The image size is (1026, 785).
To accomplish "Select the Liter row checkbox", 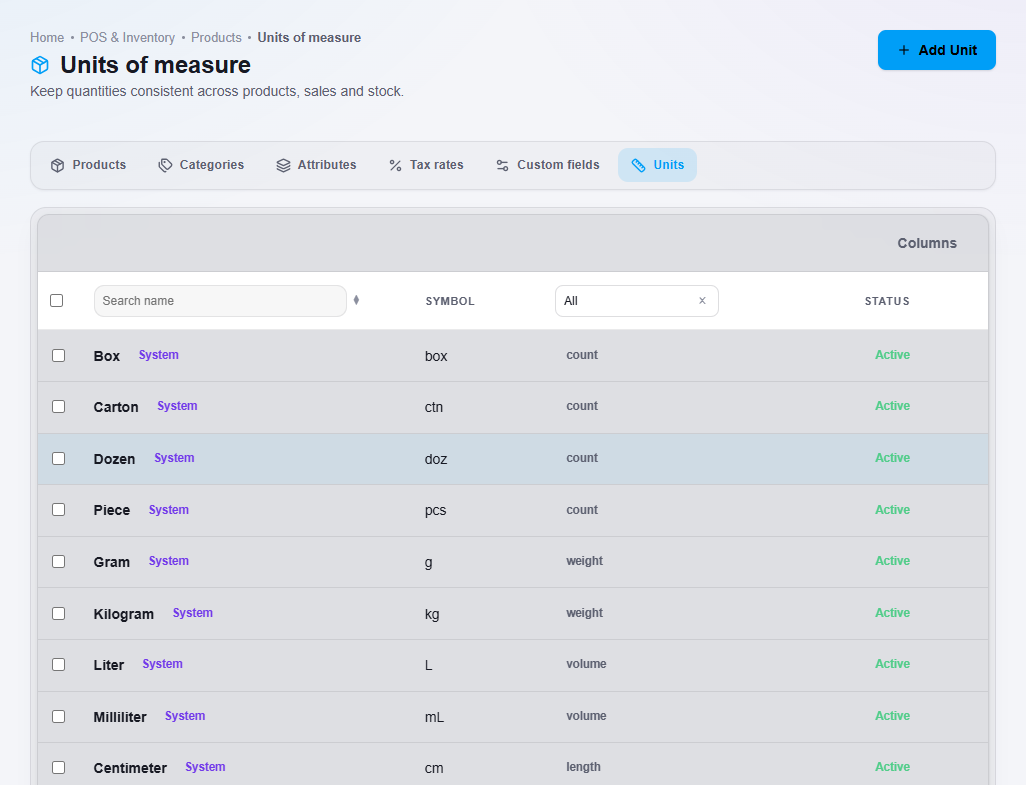I will (59, 664).
